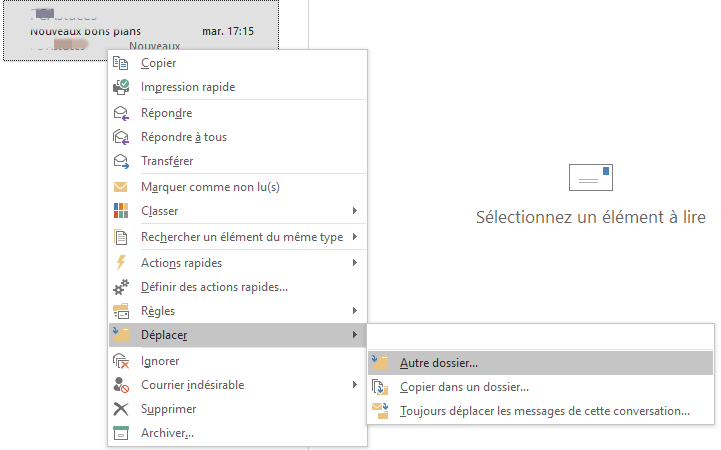Expand the Actions rapides submenu arrow
721x450 pixels.
(355, 263)
